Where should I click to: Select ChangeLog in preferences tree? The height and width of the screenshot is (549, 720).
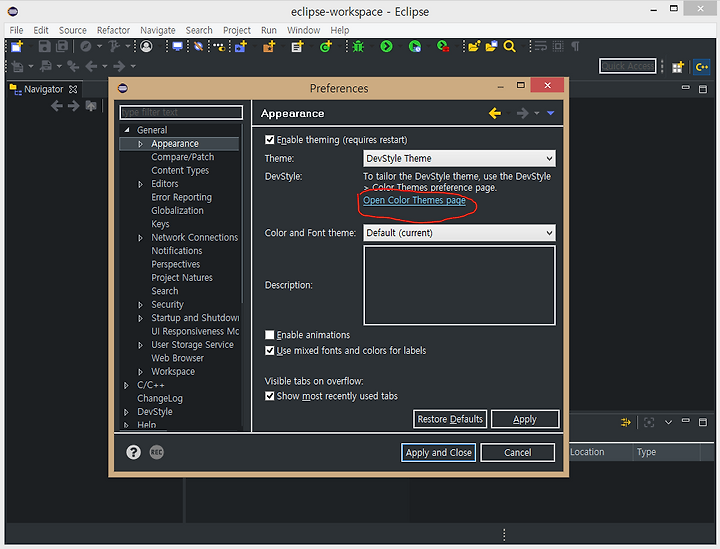point(160,398)
